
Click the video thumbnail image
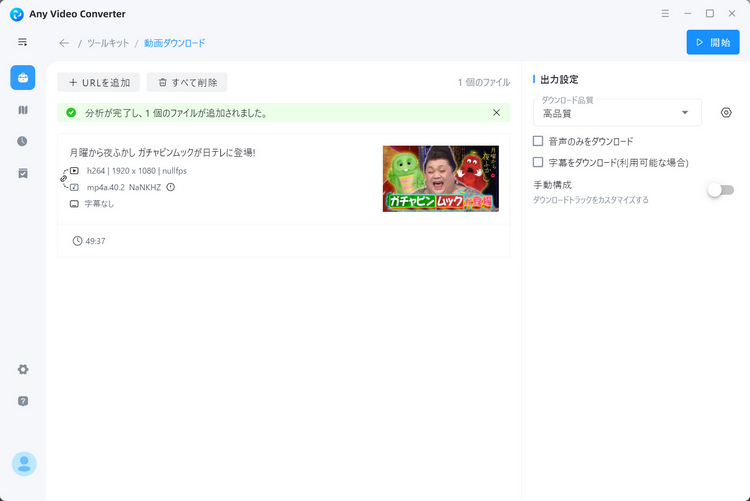point(441,178)
